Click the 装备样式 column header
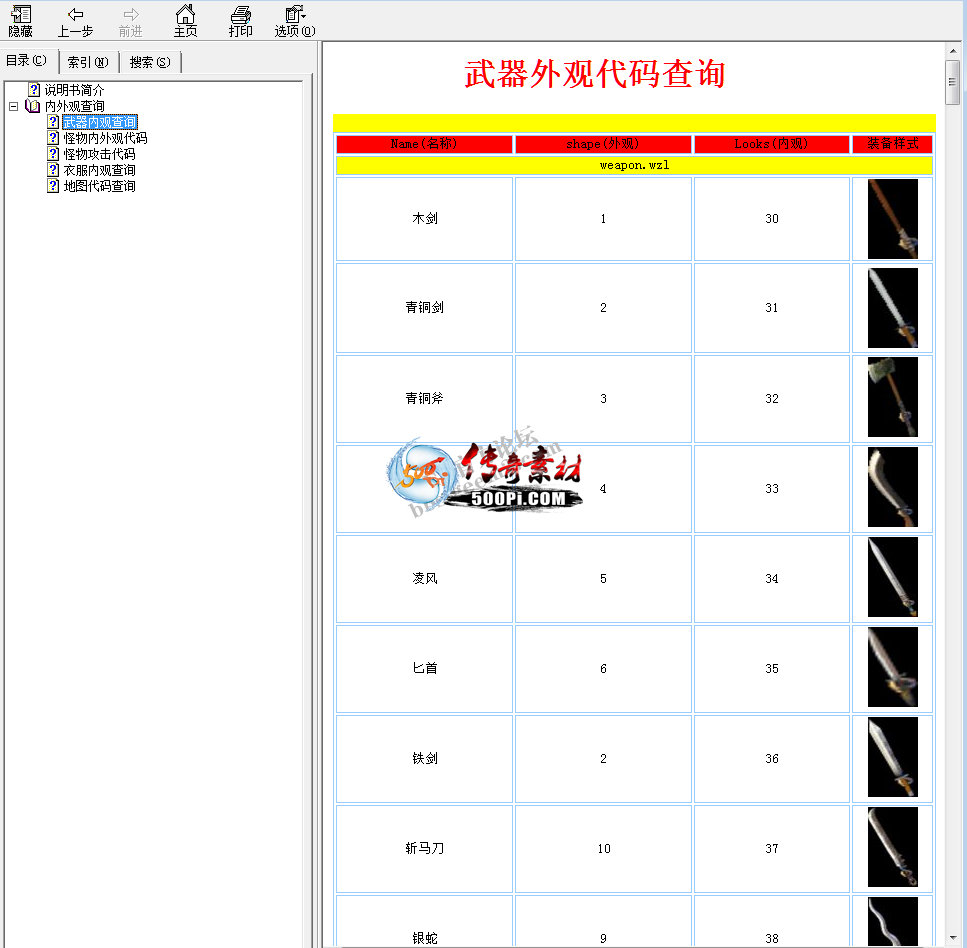This screenshot has width=967, height=948. tap(892, 144)
